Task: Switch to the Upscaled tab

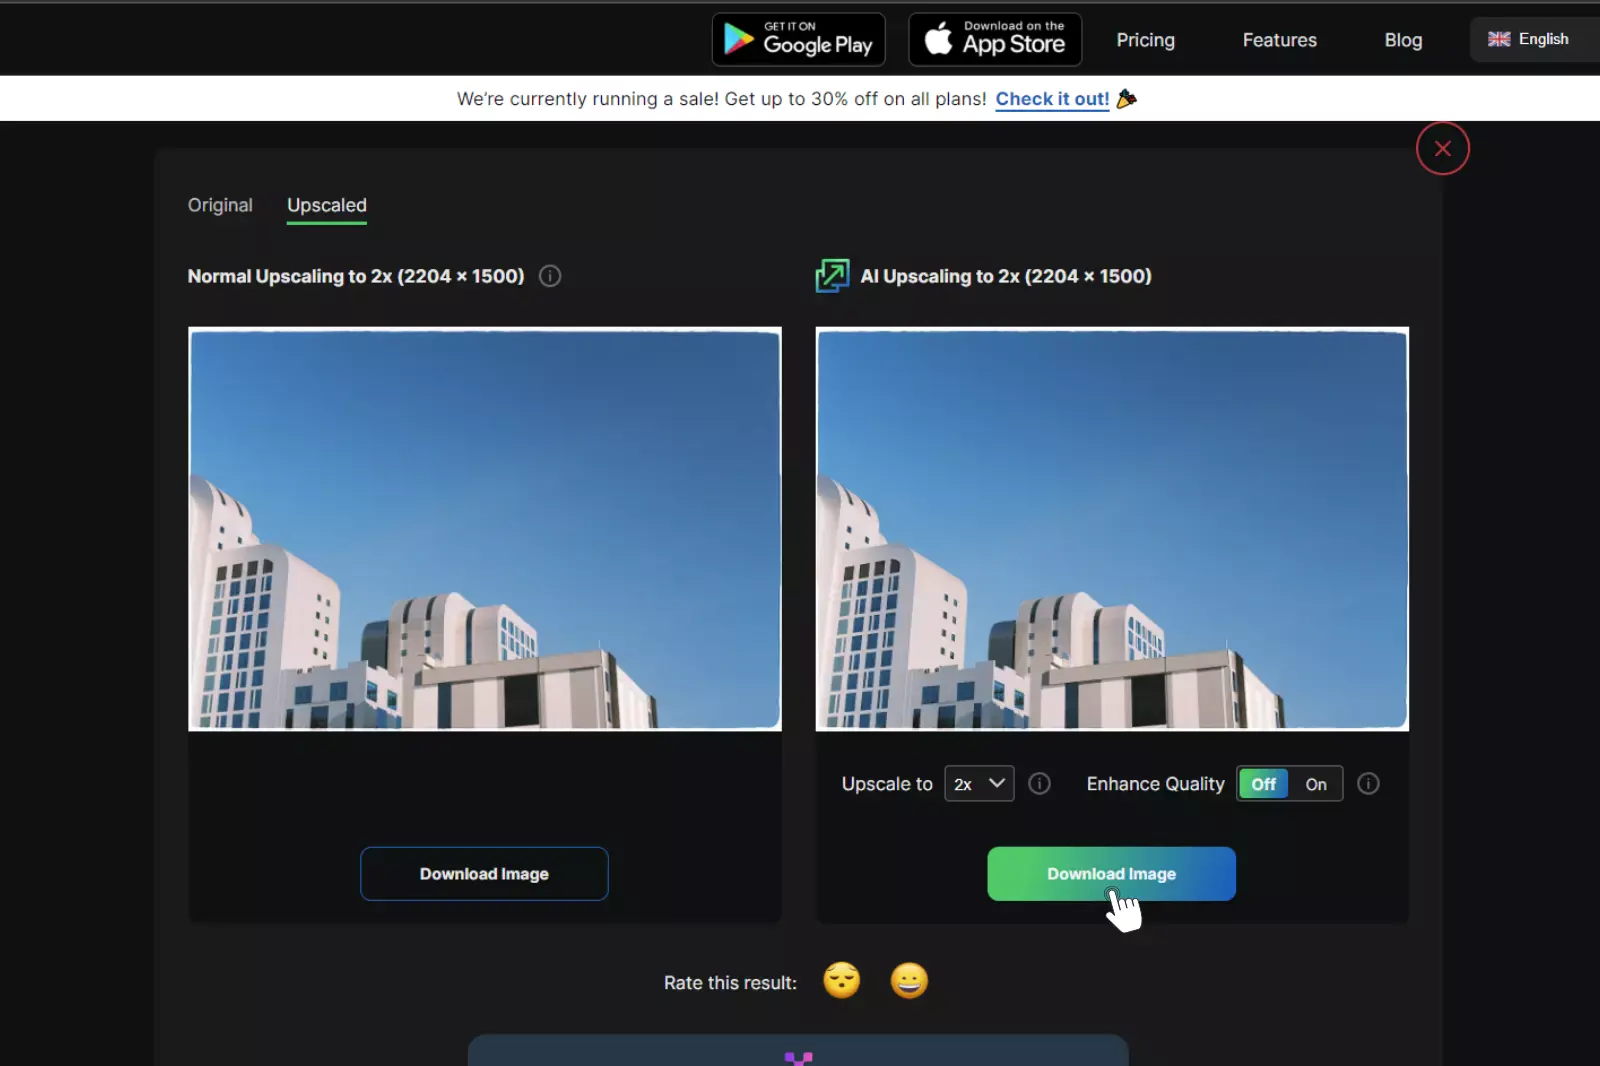Action: pyautogui.click(x=326, y=205)
